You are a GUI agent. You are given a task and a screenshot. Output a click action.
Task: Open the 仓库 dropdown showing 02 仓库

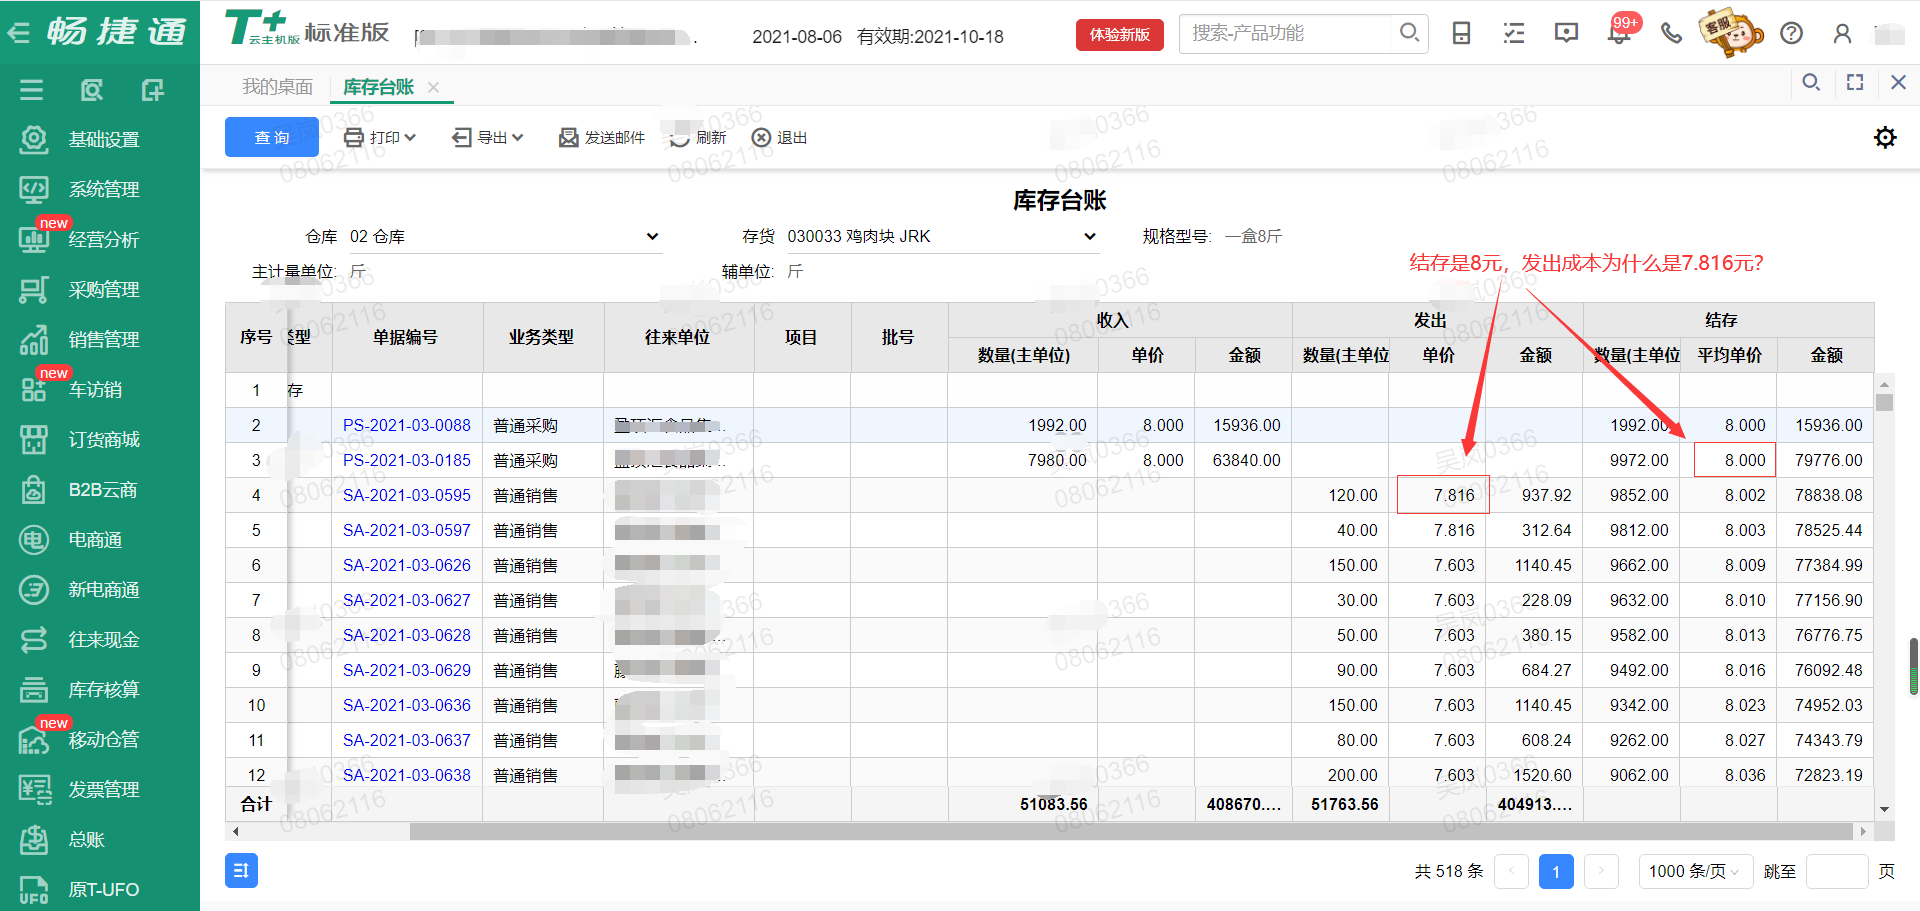[504, 237]
